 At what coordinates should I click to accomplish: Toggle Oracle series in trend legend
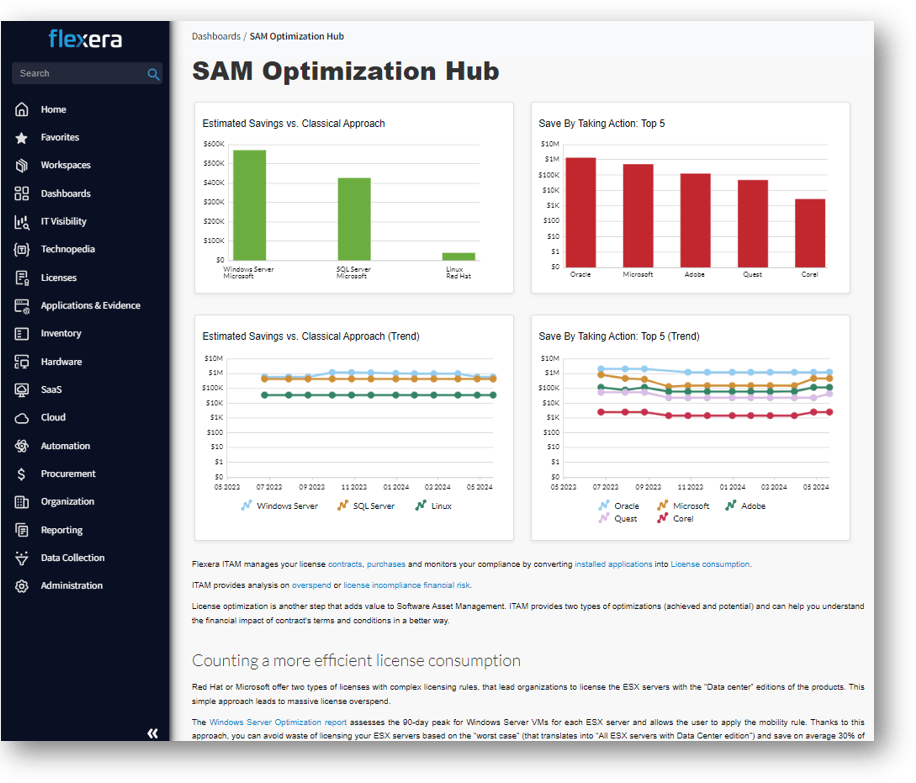coord(619,506)
